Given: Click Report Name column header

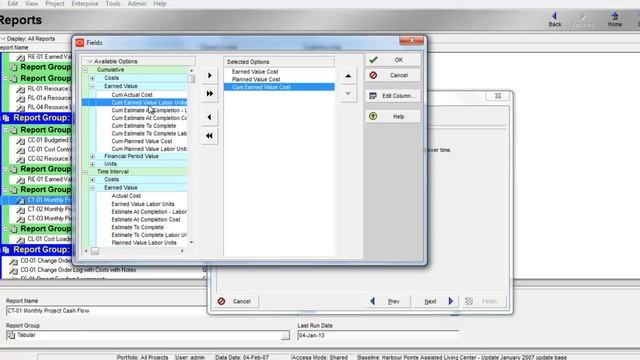Looking at the screenshot, I should [x=14, y=48].
